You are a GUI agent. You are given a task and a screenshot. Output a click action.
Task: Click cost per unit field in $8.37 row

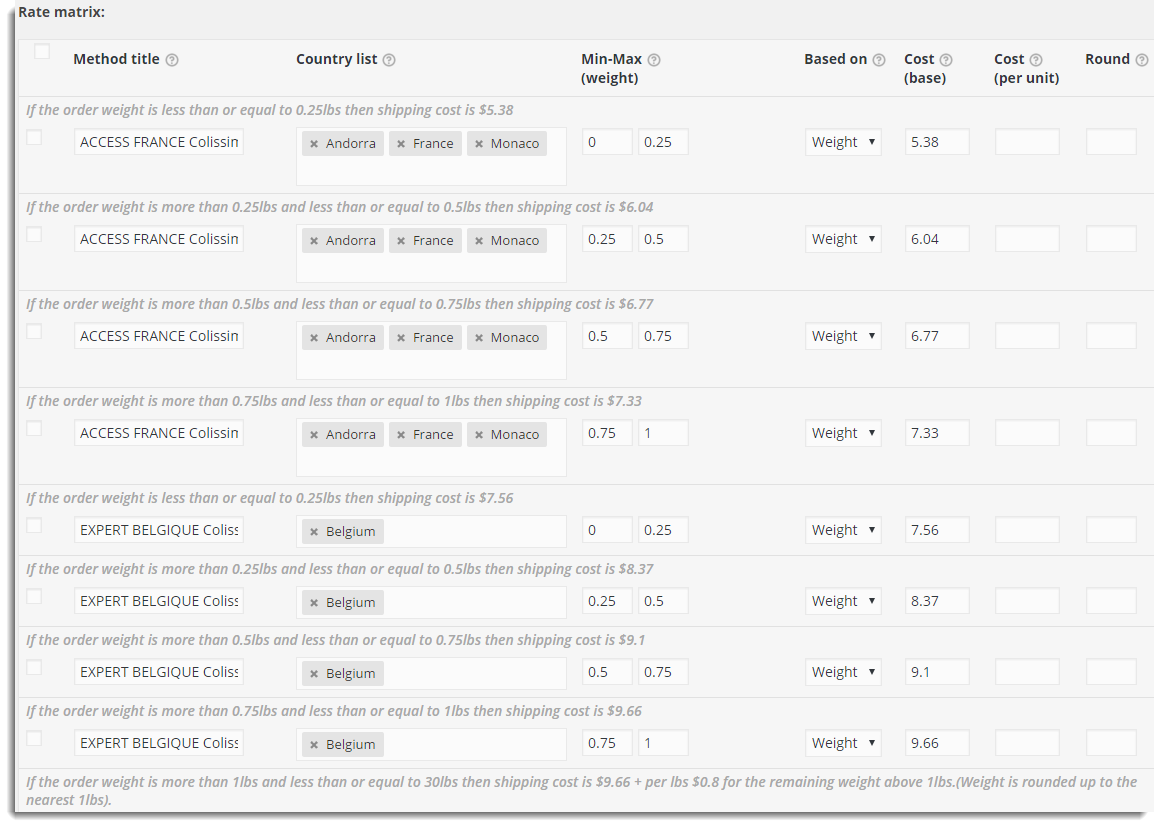[x=1027, y=601]
